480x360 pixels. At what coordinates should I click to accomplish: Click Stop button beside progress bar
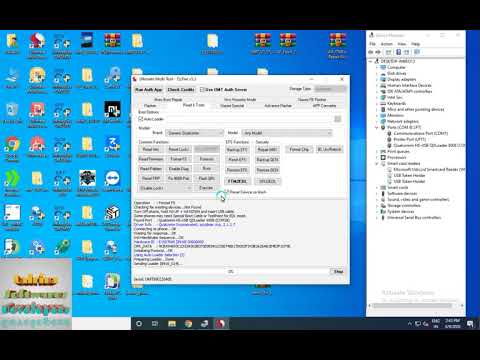[338, 272]
